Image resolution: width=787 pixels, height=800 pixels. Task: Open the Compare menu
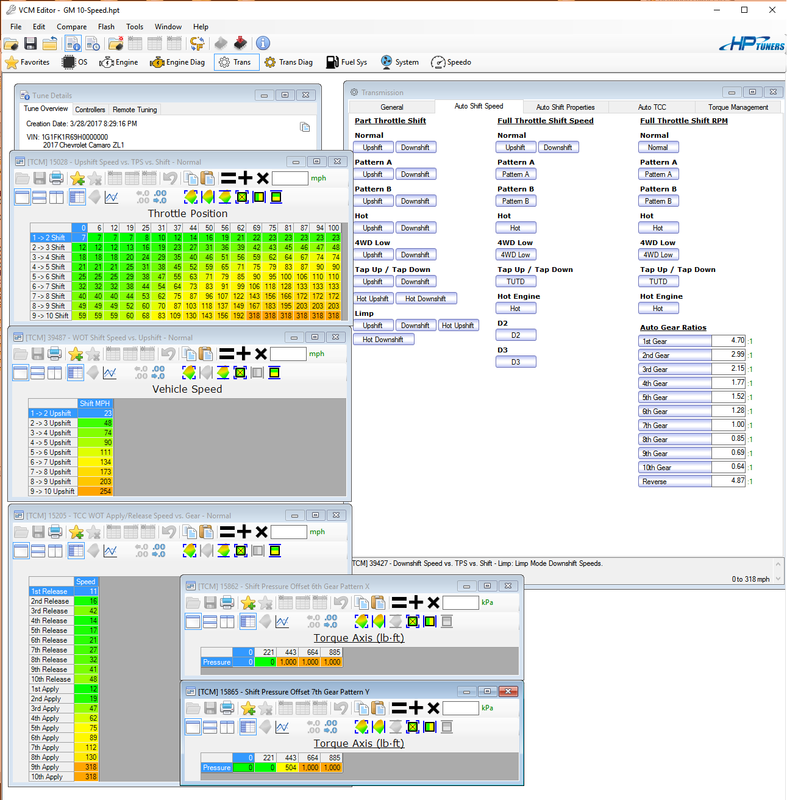pos(71,27)
